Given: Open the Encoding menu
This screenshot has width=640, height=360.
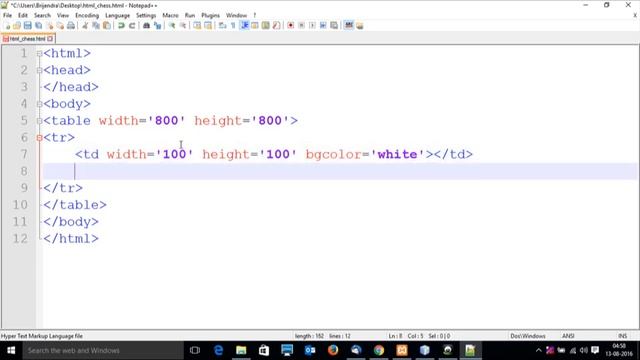Looking at the screenshot, I should [x=87, y=15].
